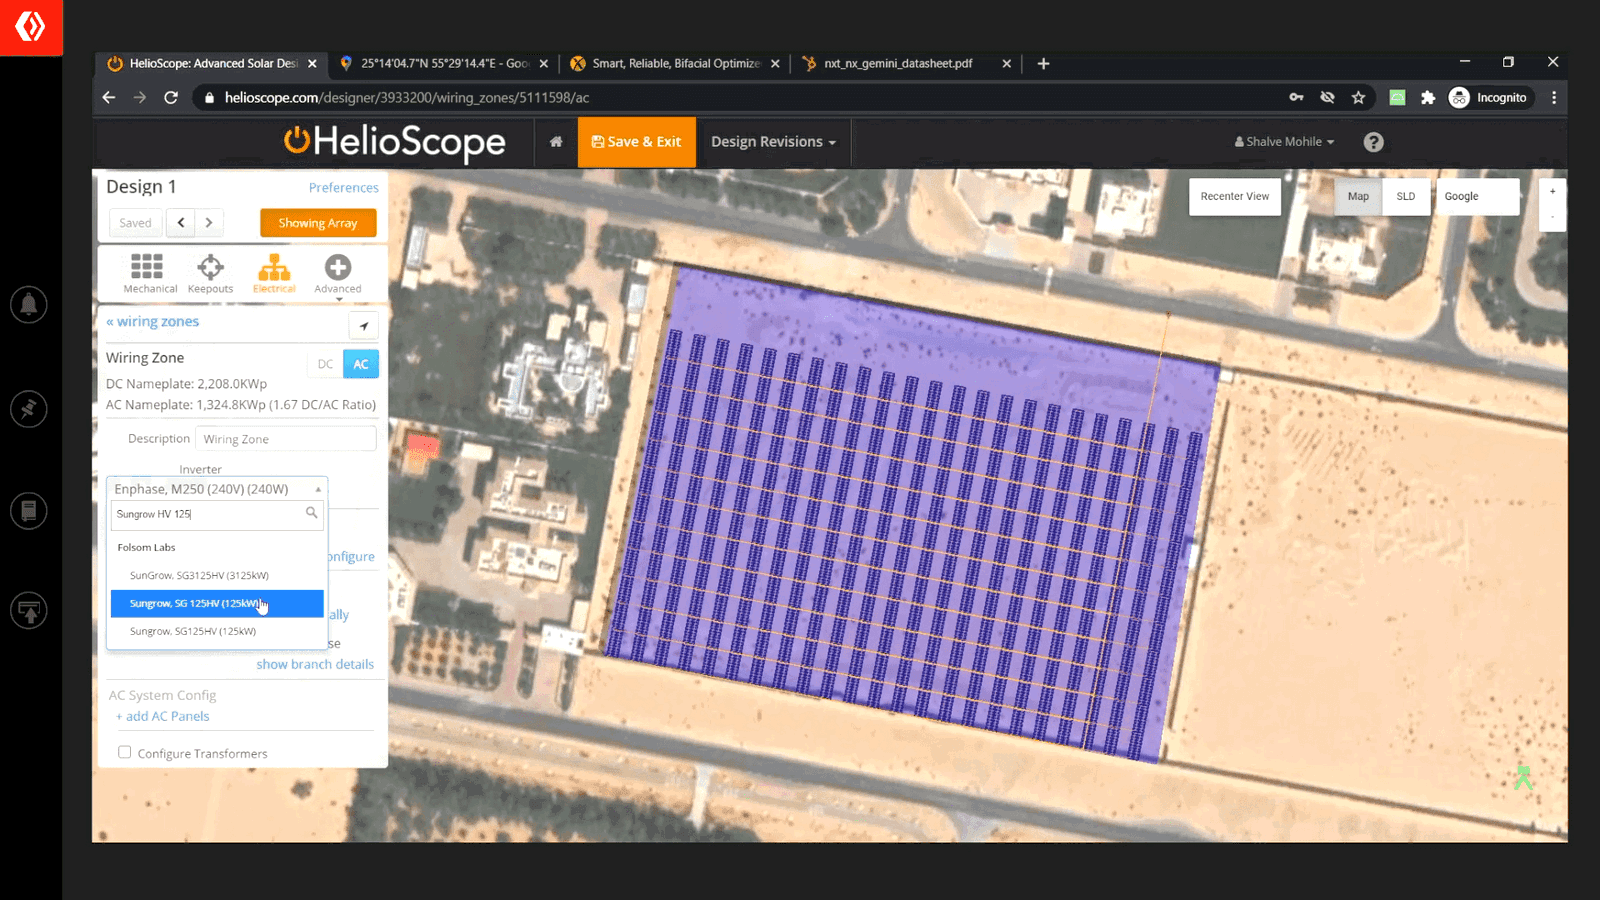The height and width of the screenshot is (900, 1600).
Task: Go back via wiring zones link
Action: (153, 321)
